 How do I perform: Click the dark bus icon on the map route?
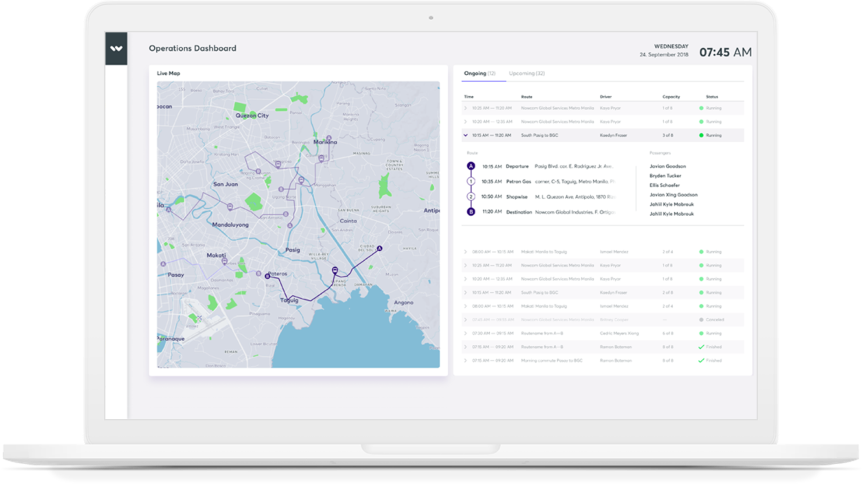pyautogui.click(x=334, y=270)
